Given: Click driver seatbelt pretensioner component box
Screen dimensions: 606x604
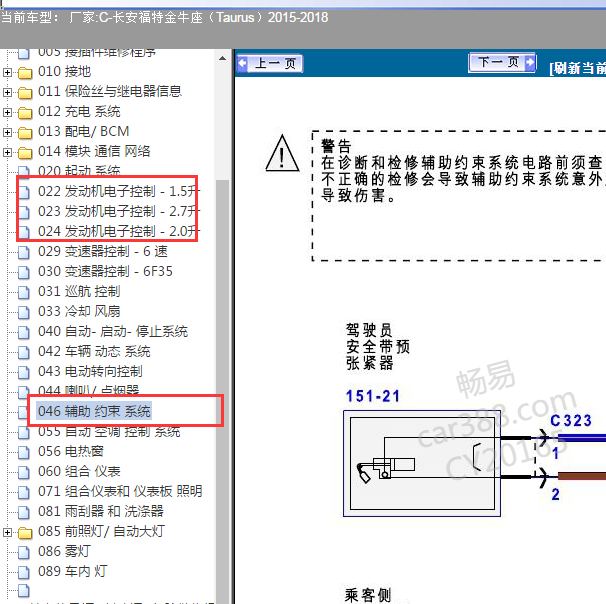Looking at the screenshot, I should (x=422, y=463).
